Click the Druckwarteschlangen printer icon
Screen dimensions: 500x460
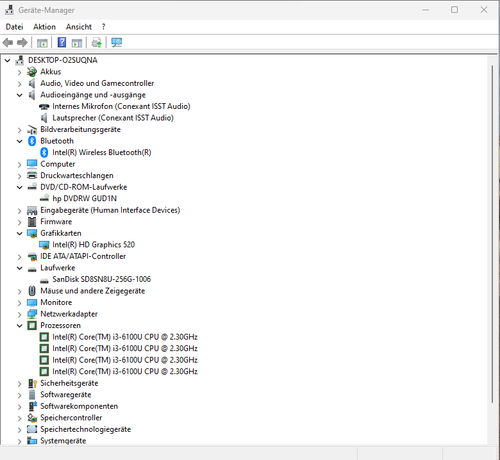pyautogui.click(x=32, y=175)
